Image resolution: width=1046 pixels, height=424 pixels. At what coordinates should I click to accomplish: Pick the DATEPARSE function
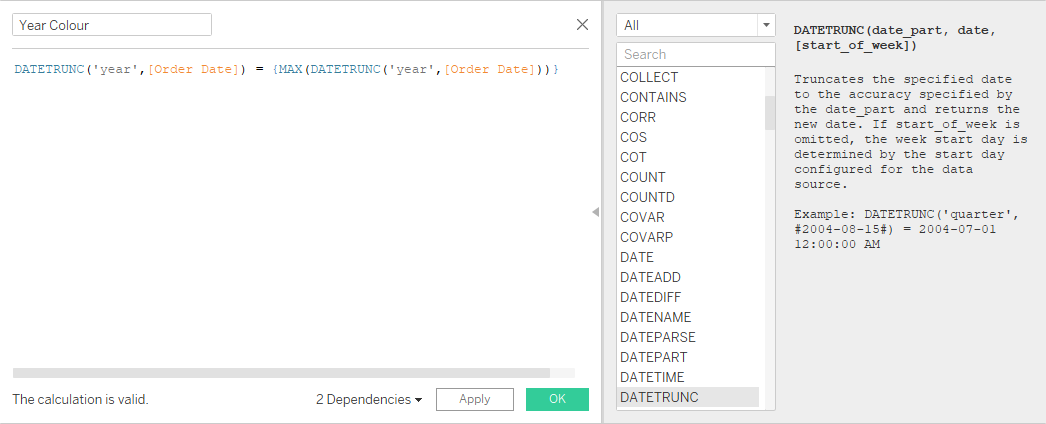657,337
